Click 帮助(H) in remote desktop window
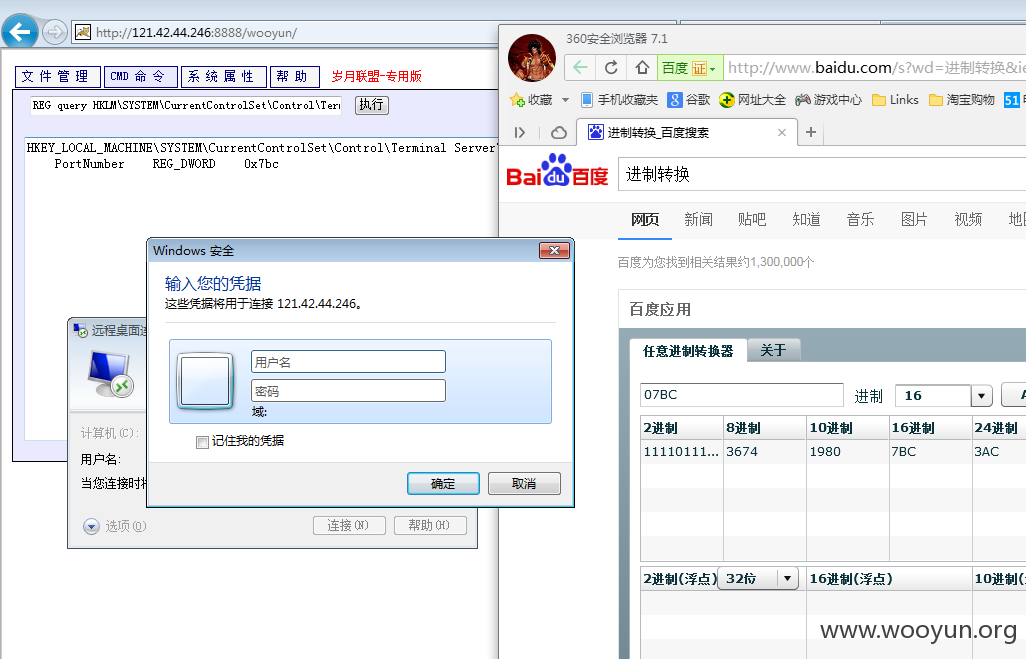Screen dimensions: 1026x659 [430, 525]
